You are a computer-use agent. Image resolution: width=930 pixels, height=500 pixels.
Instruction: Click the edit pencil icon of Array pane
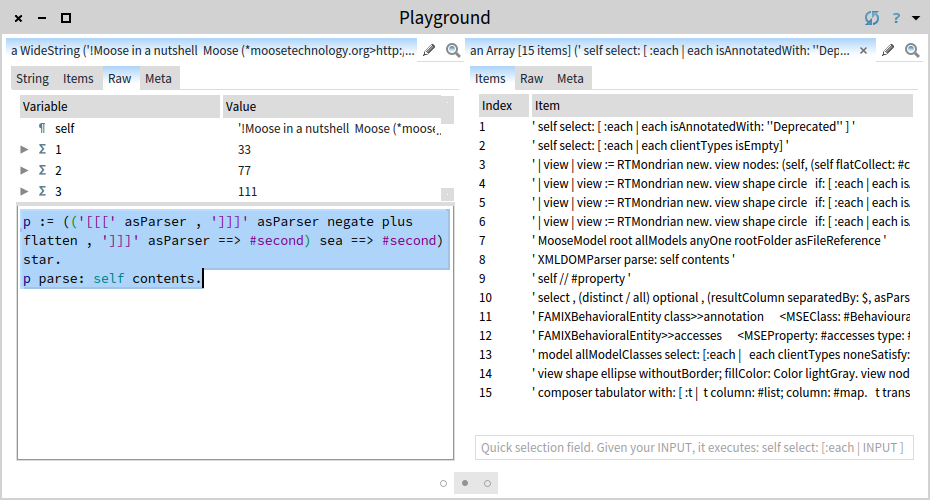[888, 50]
